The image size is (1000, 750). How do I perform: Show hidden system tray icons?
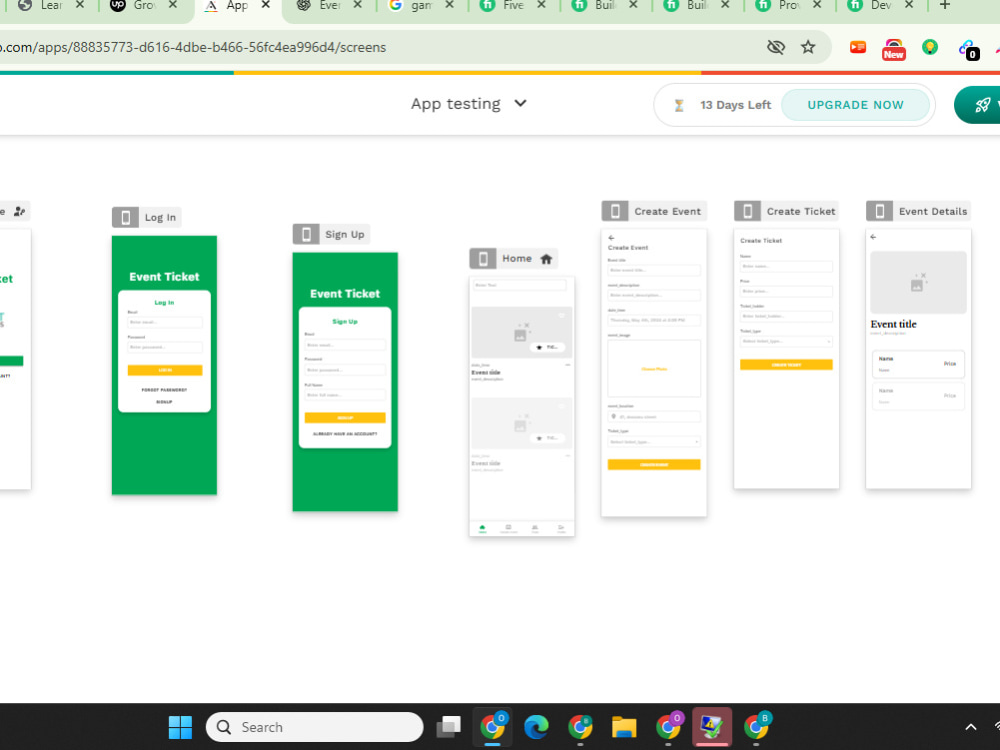[971, 727]
